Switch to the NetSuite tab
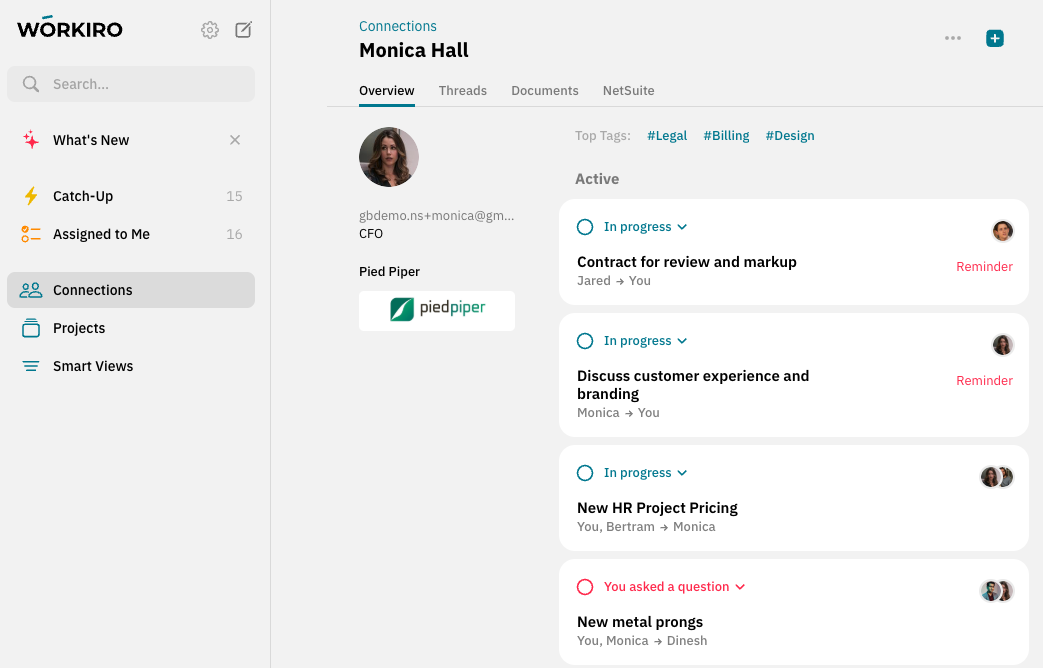Viewport: 1043px width, 668px height. [x=628, y=90]
